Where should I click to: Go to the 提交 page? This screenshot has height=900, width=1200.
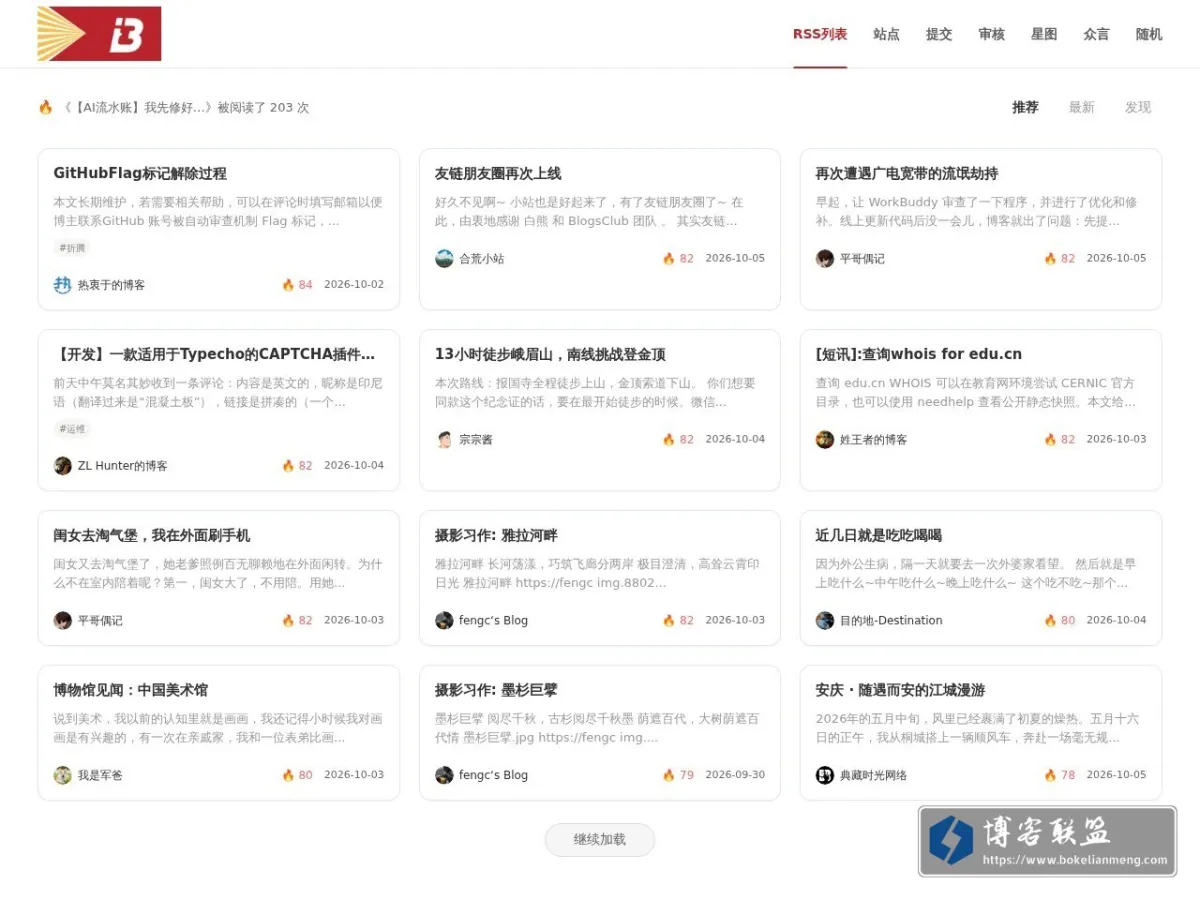tap(939, 34)
